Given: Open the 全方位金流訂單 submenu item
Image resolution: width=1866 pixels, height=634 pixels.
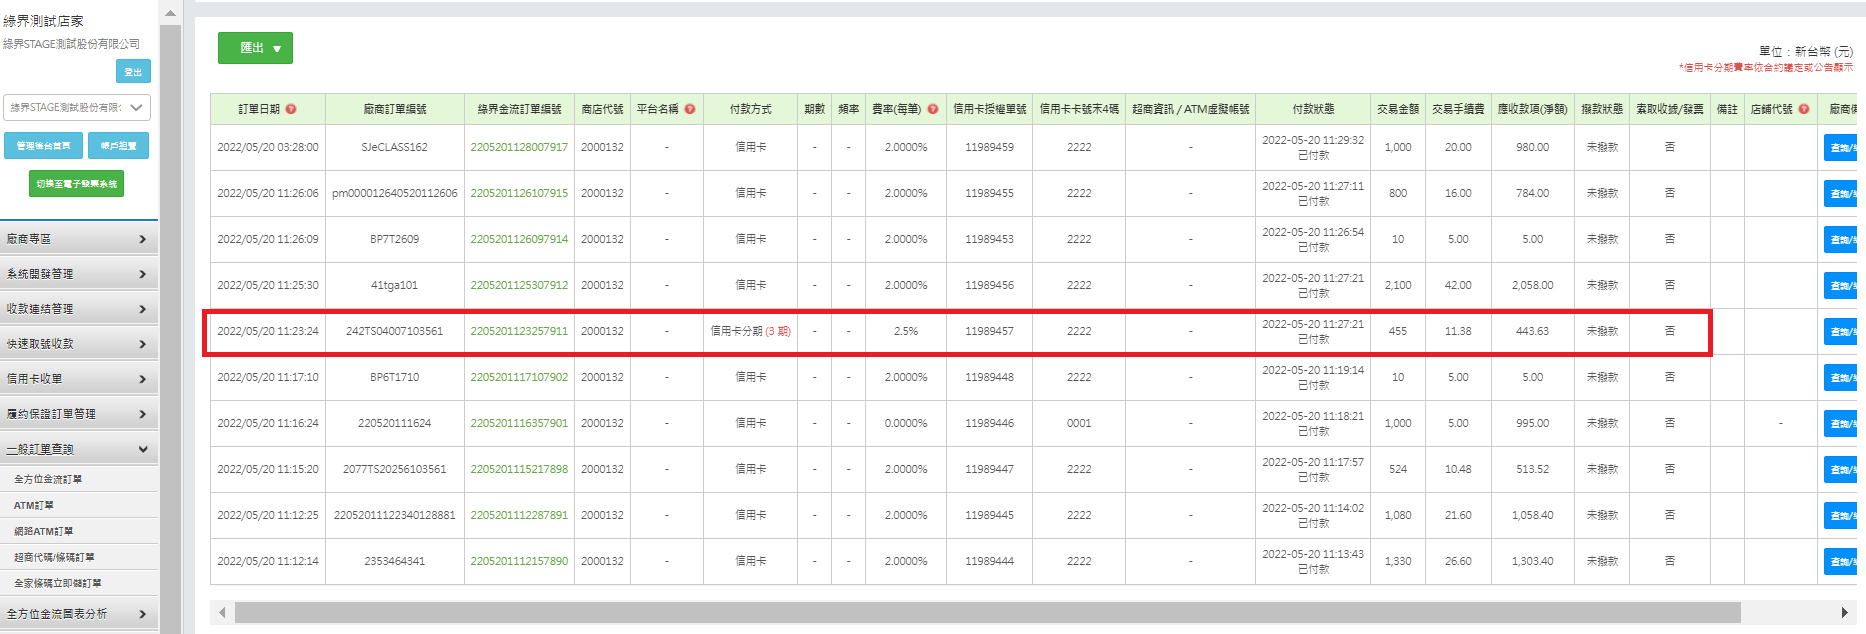Looking at the screenshot, I should point(48,479).
